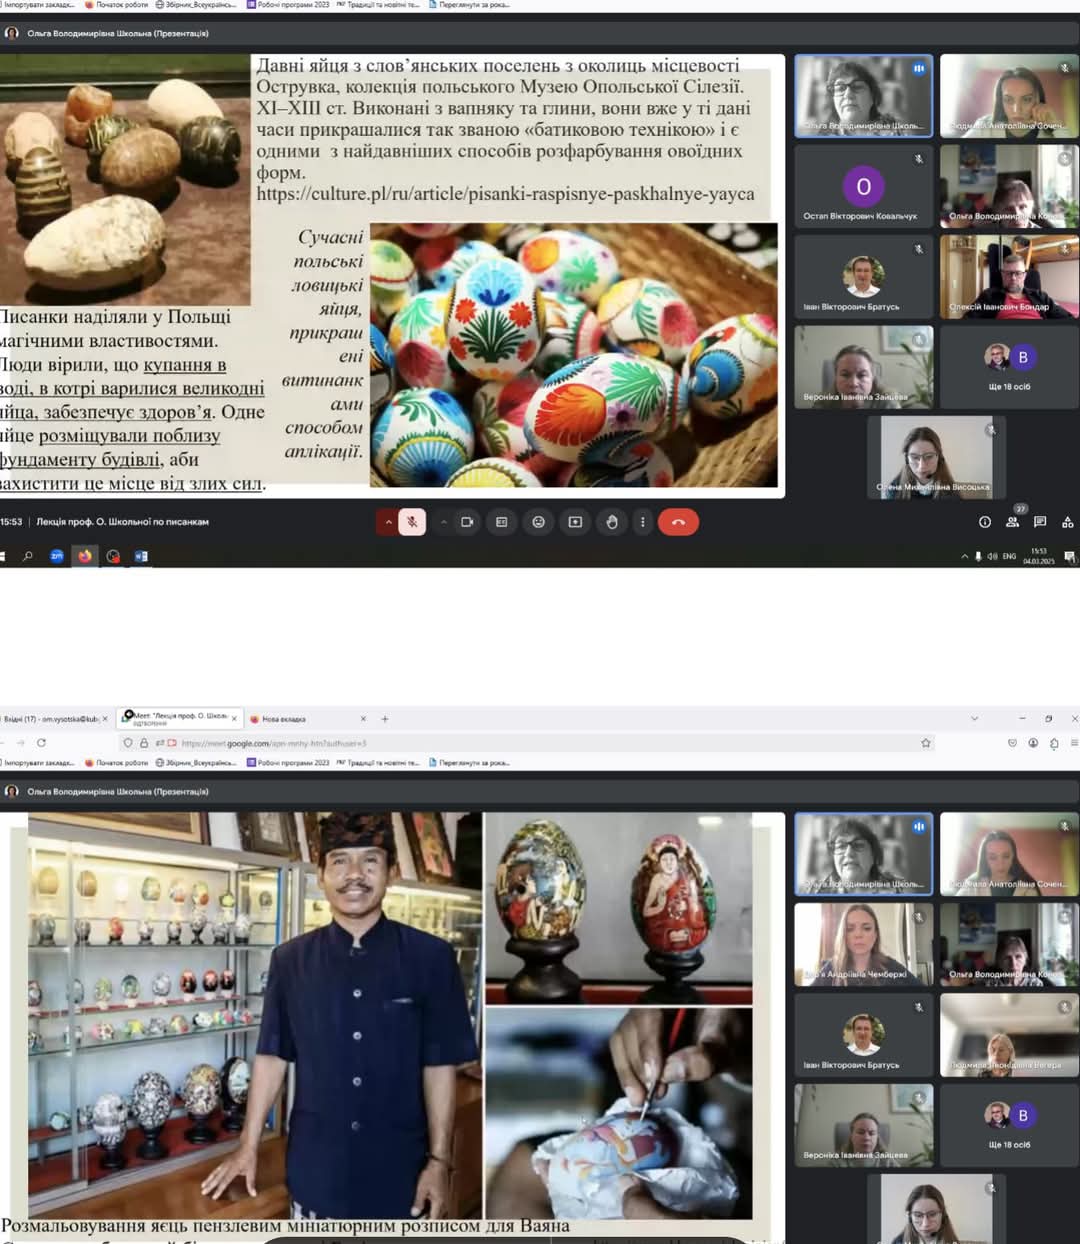Open Word from Windows taskbar
This screenshot has height=1244, width=1080.
pyautogui.click(x=141, y=556)
